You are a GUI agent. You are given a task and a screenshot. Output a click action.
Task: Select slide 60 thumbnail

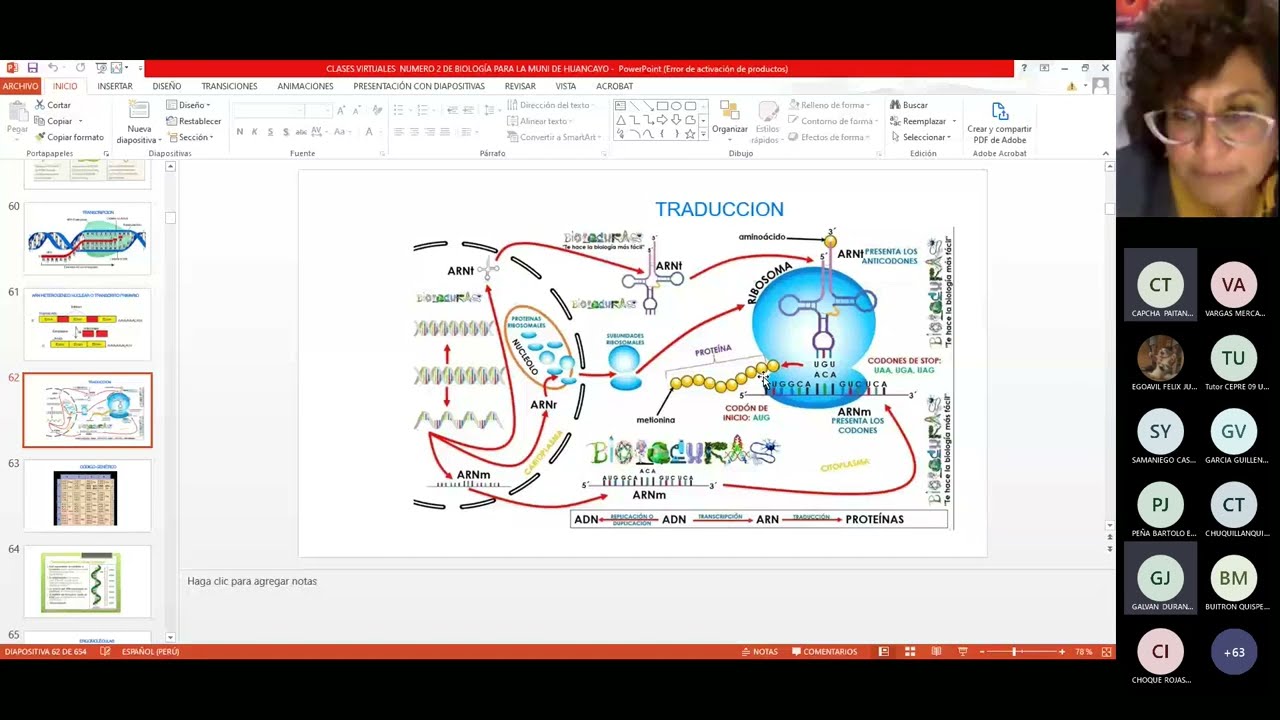coord(87,238)
